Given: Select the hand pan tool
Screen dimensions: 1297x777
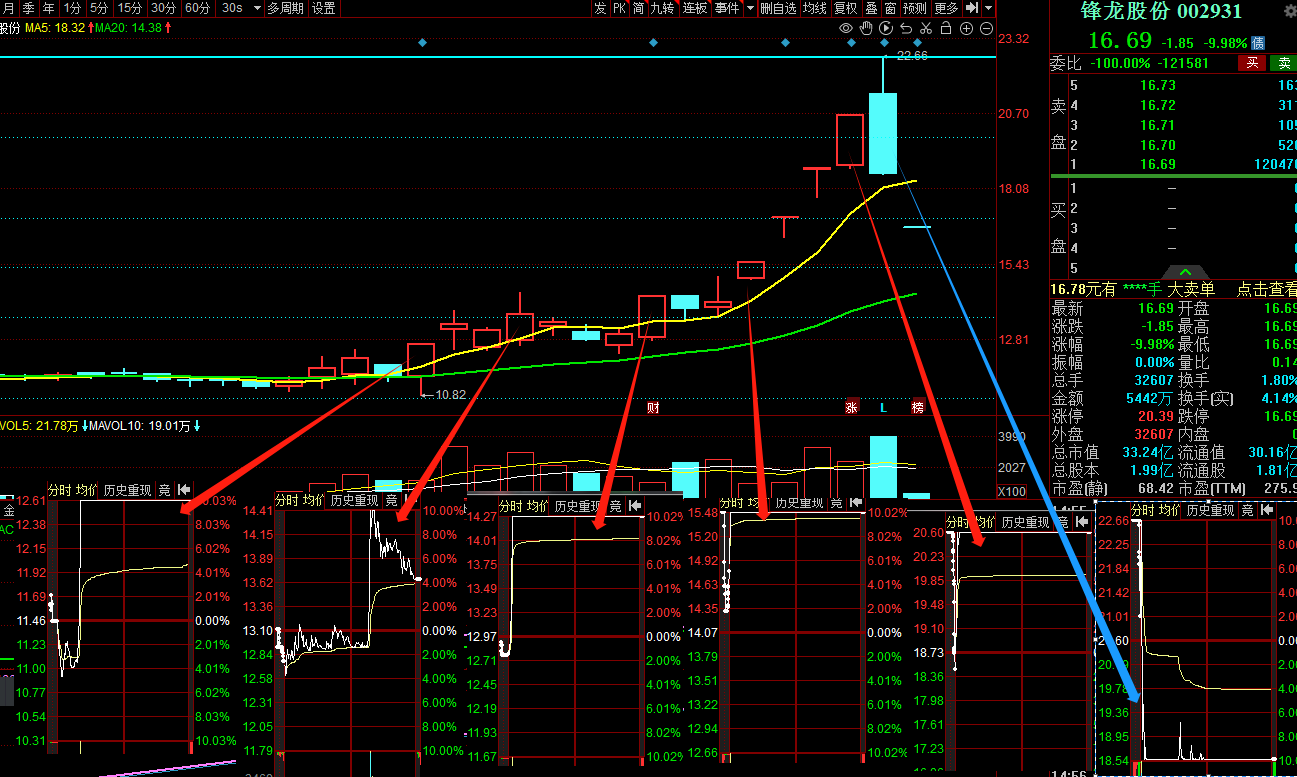Looking at the screenshot, I should [x=866, y=28].
